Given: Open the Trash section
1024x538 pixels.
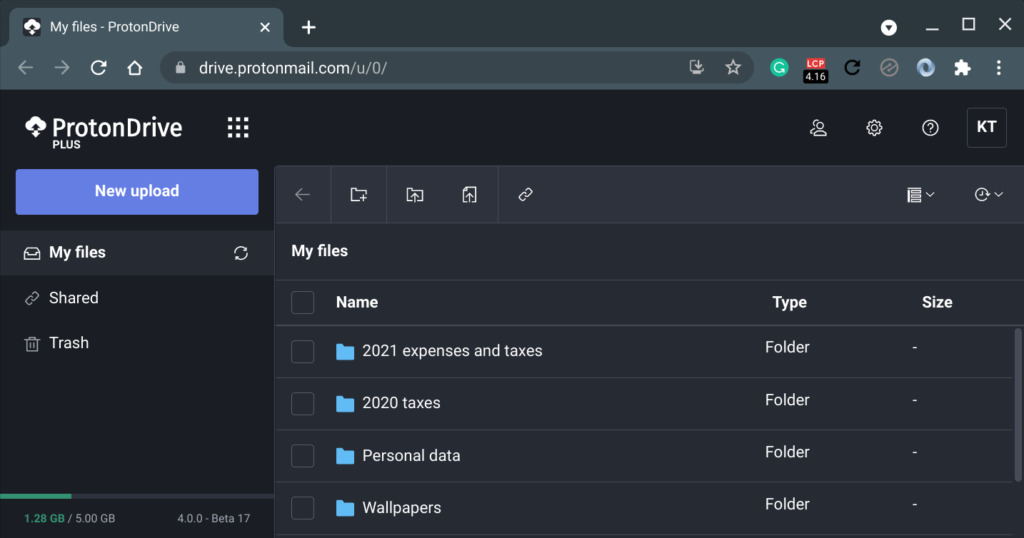Looking at the screenshot, I should (x=69, y=343).
